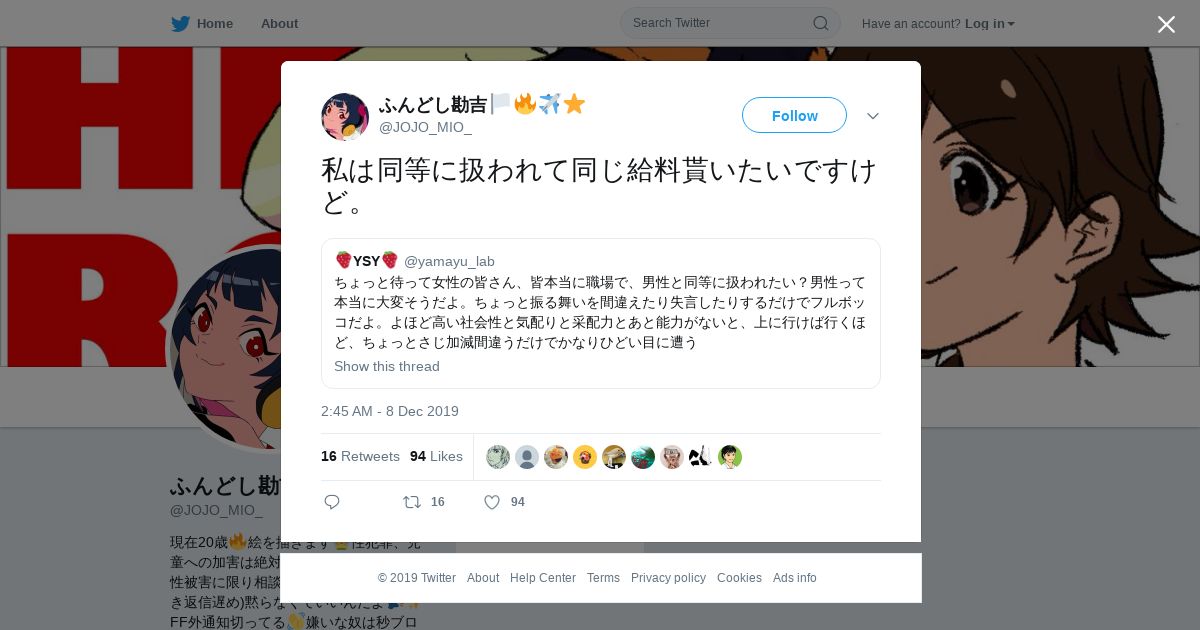Click the last green liker avatar
The width and height of the screenshot is (1200, 630).
pos(730,457)
